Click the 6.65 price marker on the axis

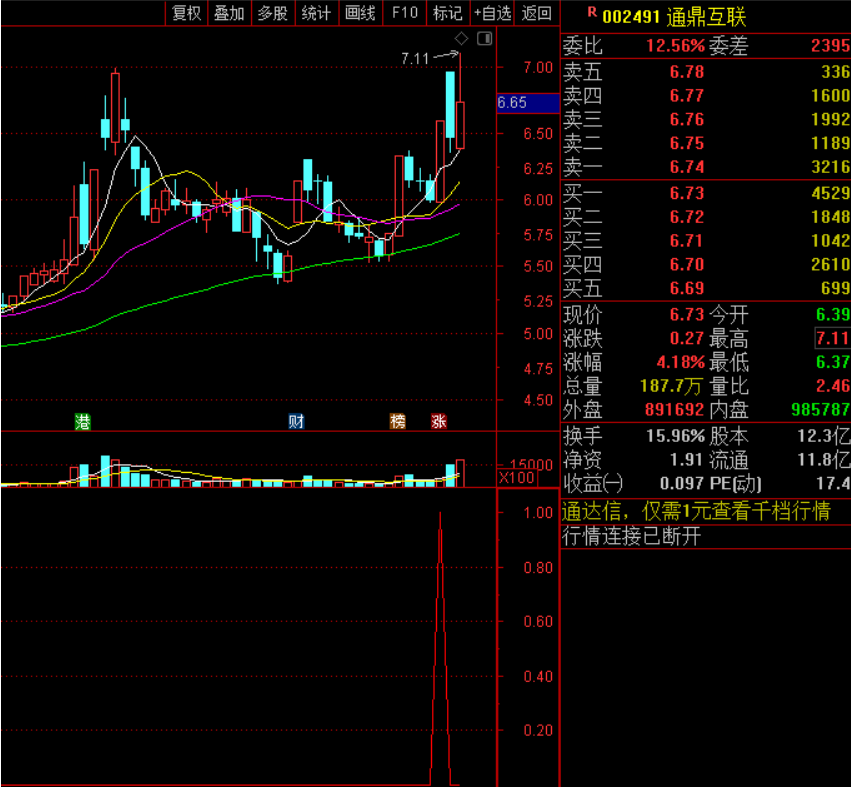click(526, 103)
